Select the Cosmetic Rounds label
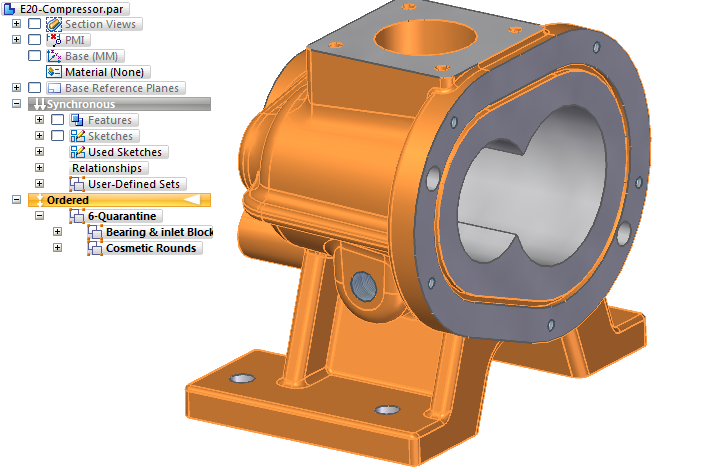711x472 pixels. click(x=151, y=248)
